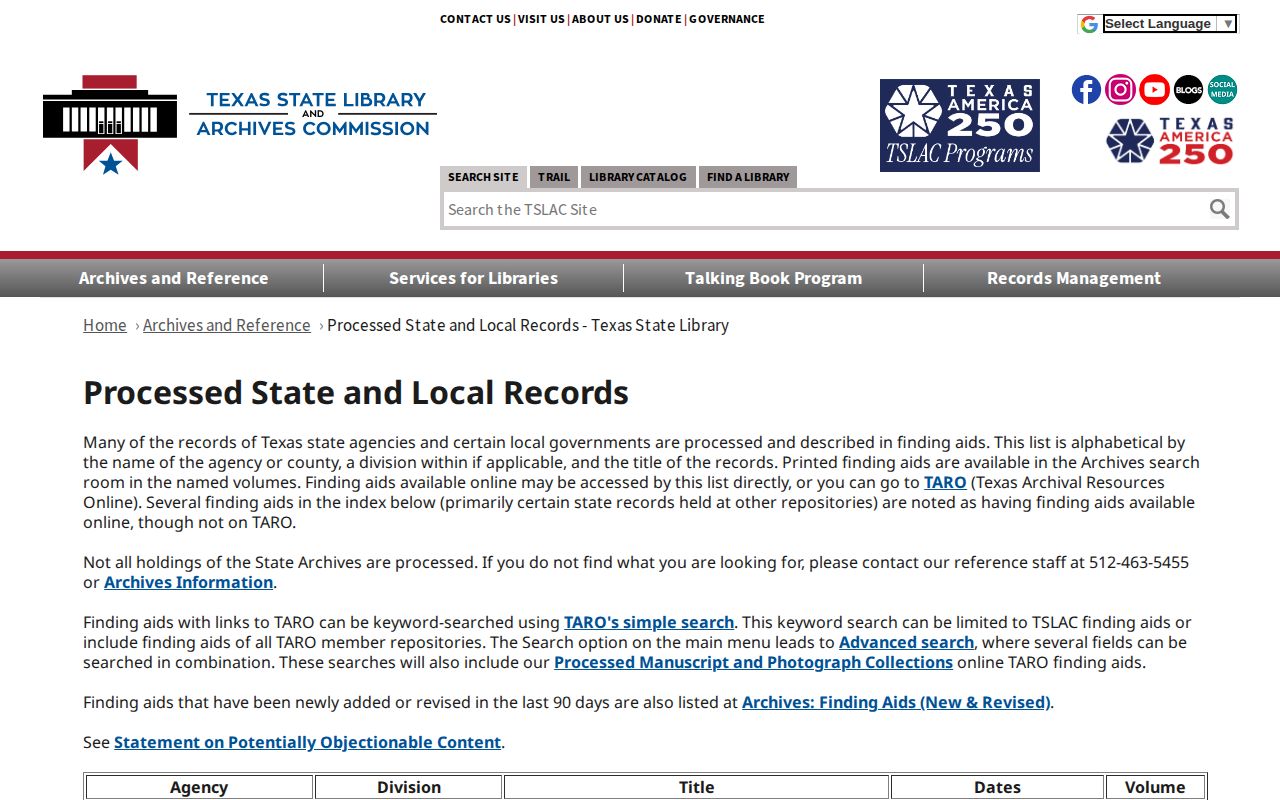Screen dimensions: 1280x800
Task: Follow the About Us link
Action: coord(600,19)
